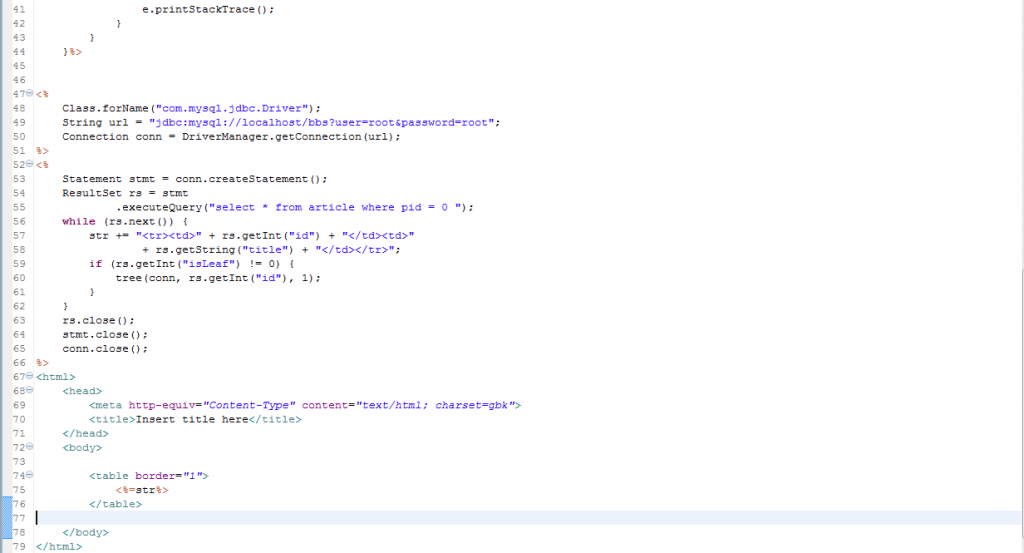Click line number 77 in the gutter
This screenshot has width=1024, height=553.
click(x=19, y=518)
